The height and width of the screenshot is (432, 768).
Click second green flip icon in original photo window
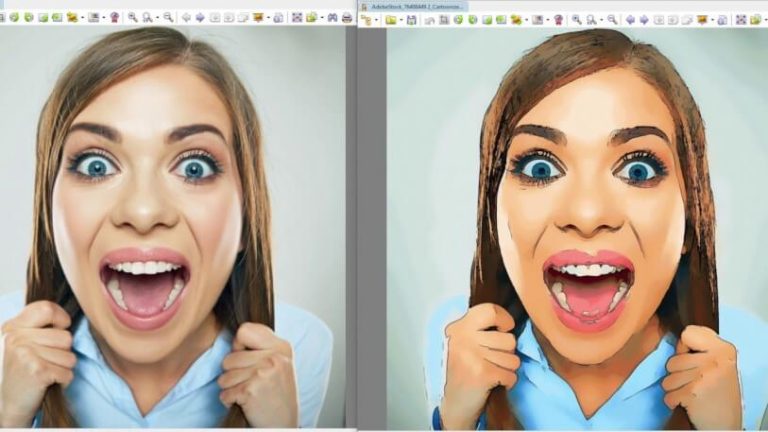click(x=57, y=18)
